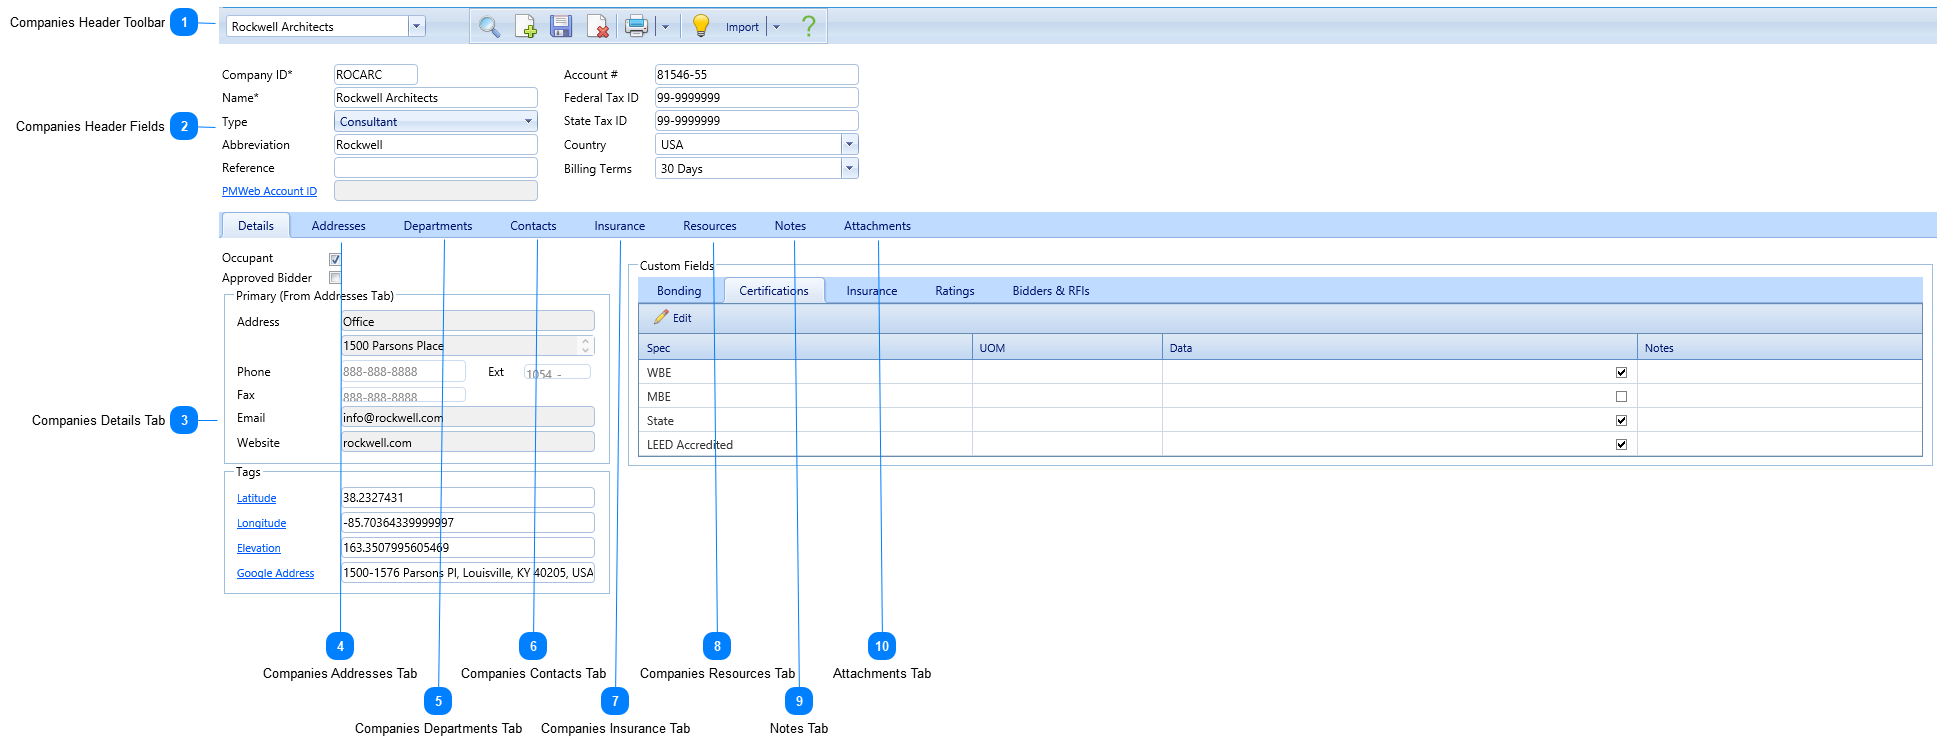Switch to the Contacts tab
This screenshot has width=1945, height=746.
click(x=533, y=225)
